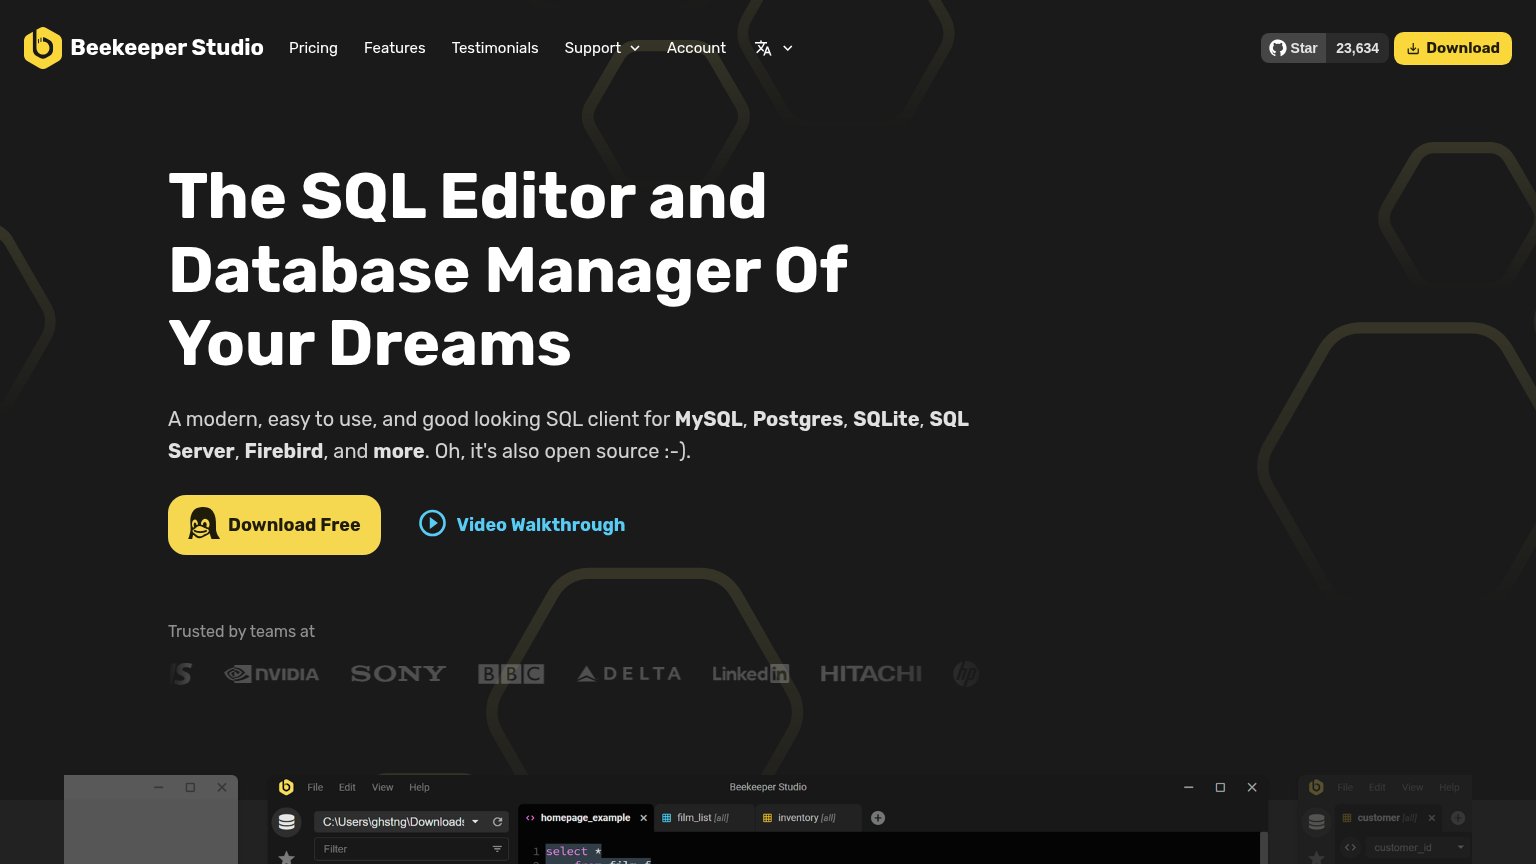Screen dimensions: 1536x864
Task: Add a new tab with the plus icon
Action: [x=878, y=818]
